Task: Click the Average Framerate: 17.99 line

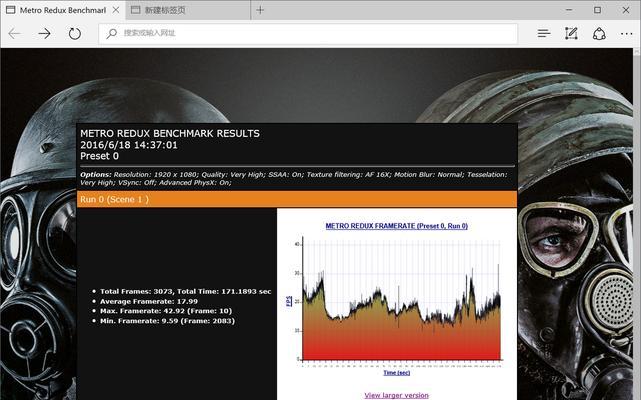Action: [x=149, y=301]
